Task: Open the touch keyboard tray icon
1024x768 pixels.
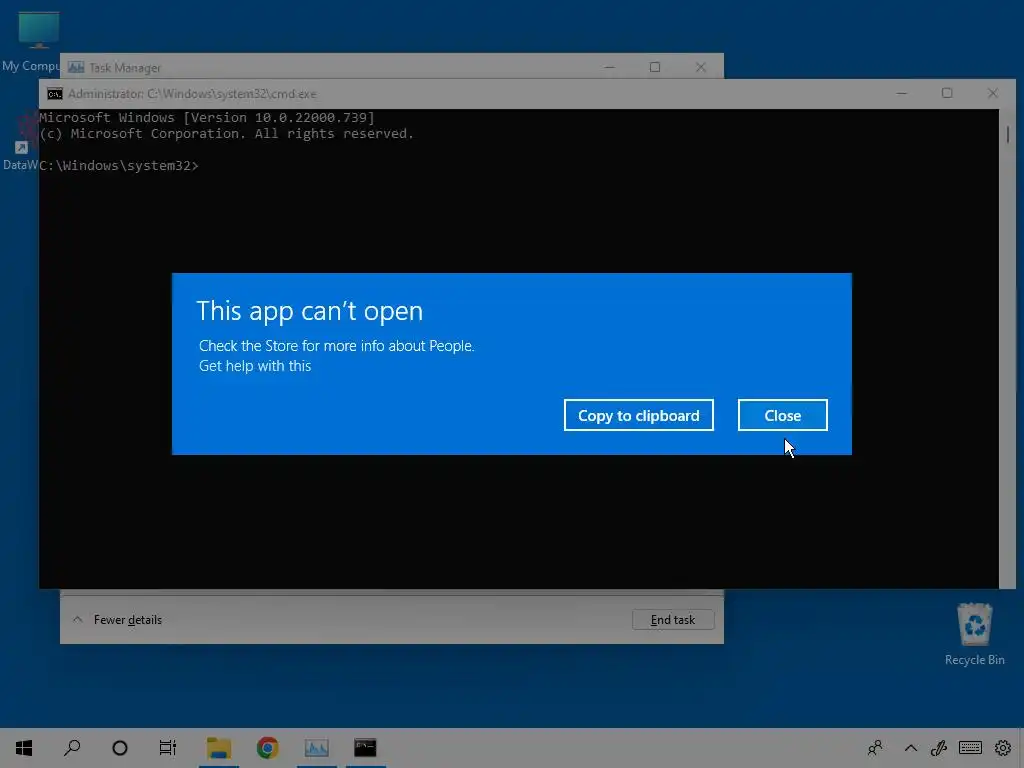Action: (x=970, y=748)
